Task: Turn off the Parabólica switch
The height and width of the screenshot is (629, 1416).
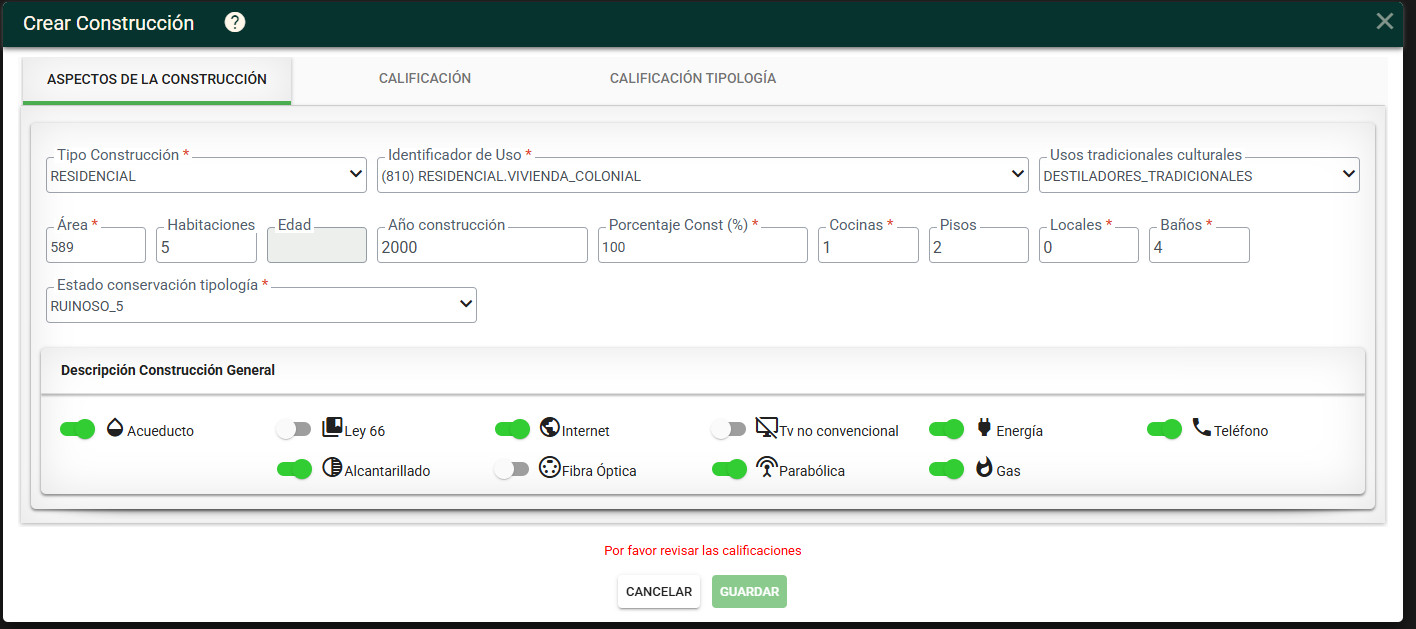Action: point(729,469)
